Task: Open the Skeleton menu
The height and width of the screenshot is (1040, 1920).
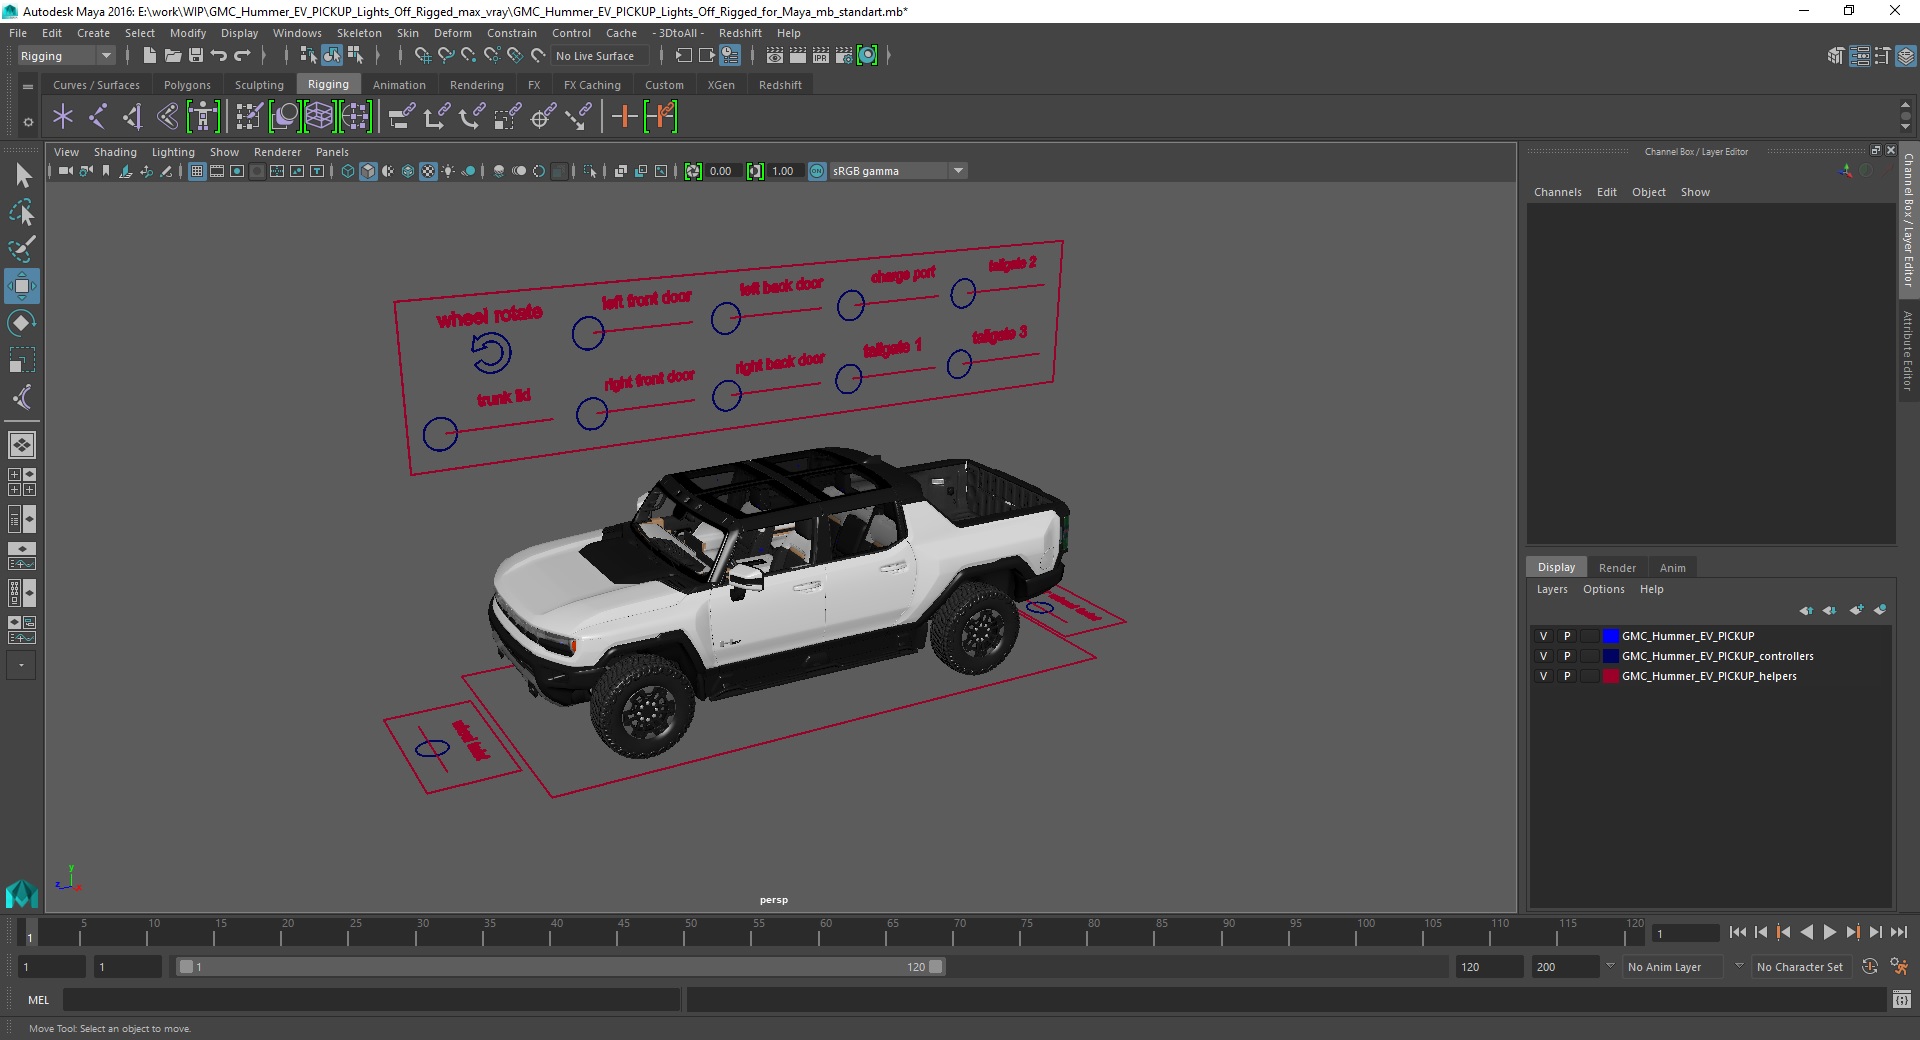Action: coord(358,33)
